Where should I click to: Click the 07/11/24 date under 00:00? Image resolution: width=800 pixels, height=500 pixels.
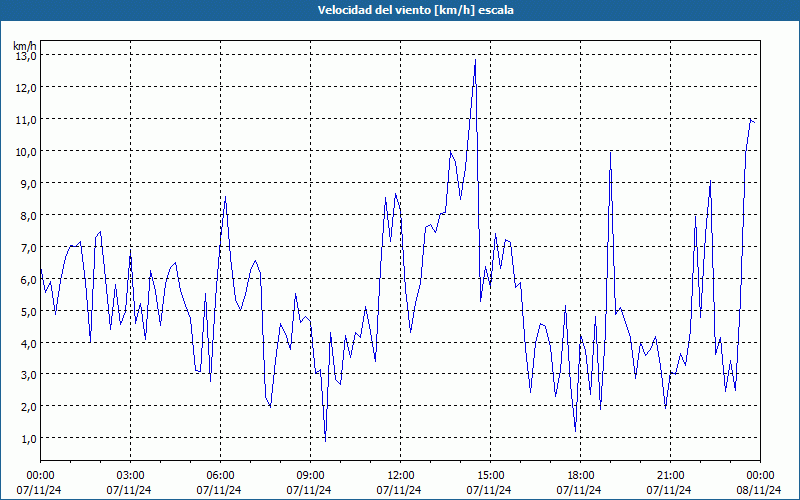[x=39, y=490]
